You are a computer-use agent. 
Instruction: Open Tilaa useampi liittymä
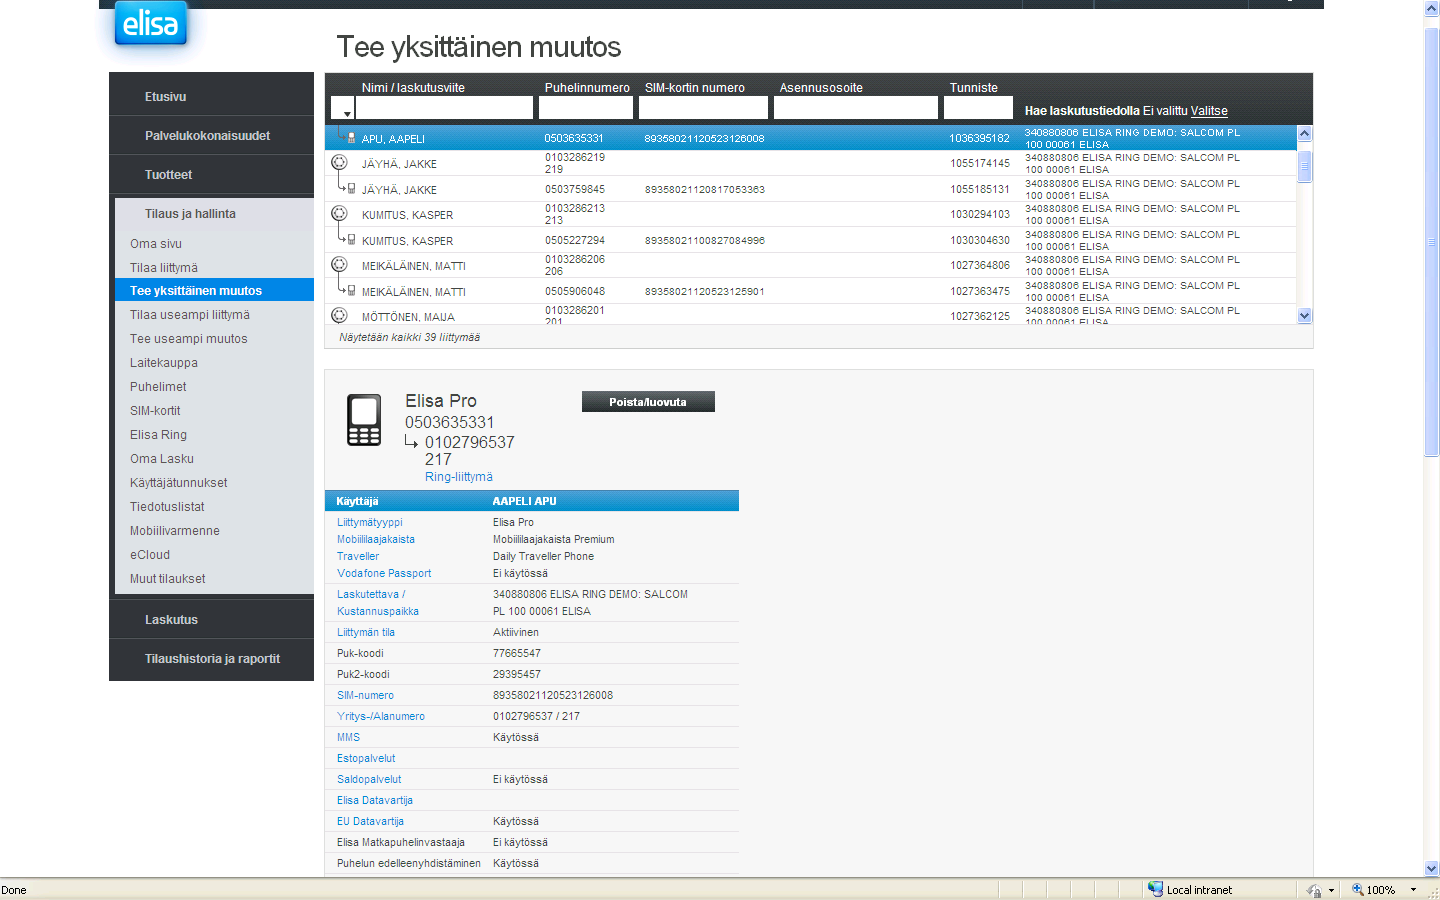click(189, 314)
